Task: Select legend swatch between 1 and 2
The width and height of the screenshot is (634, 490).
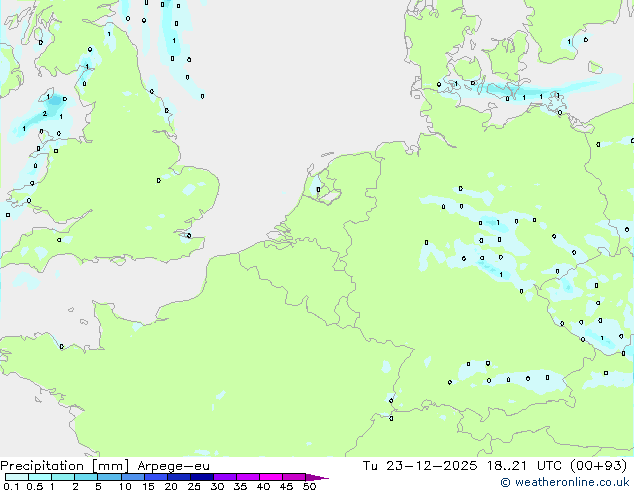Action: click(63, 477)
